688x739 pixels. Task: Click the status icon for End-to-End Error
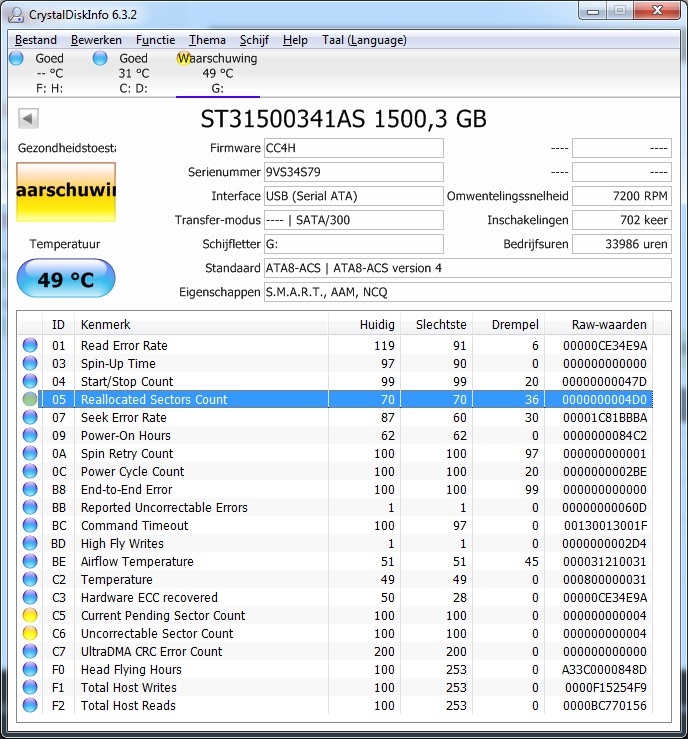[30, 489]
